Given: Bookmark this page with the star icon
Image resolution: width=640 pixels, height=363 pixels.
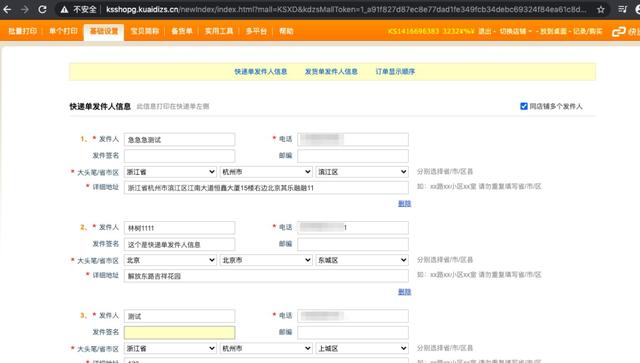Looking at the screenshot, I should coord(600,9).
